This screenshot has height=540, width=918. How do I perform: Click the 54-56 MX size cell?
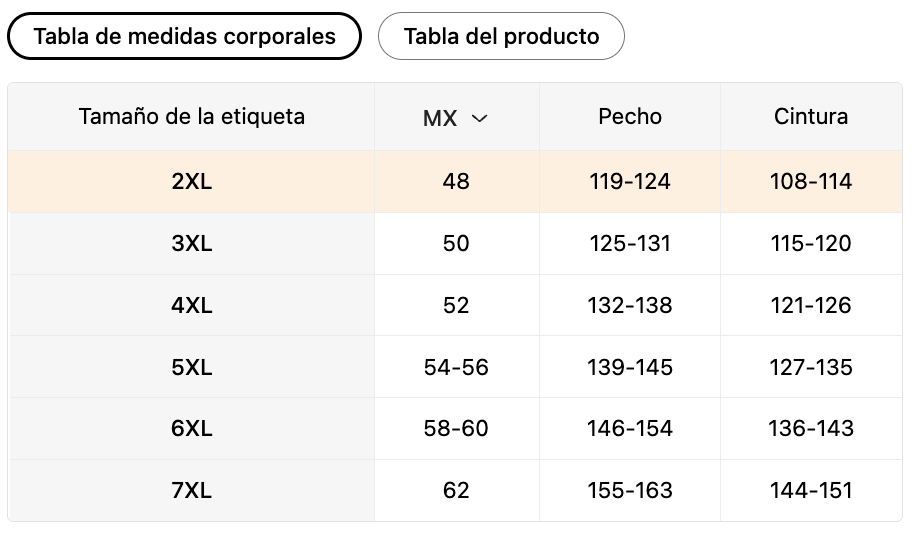coord(456,367)
